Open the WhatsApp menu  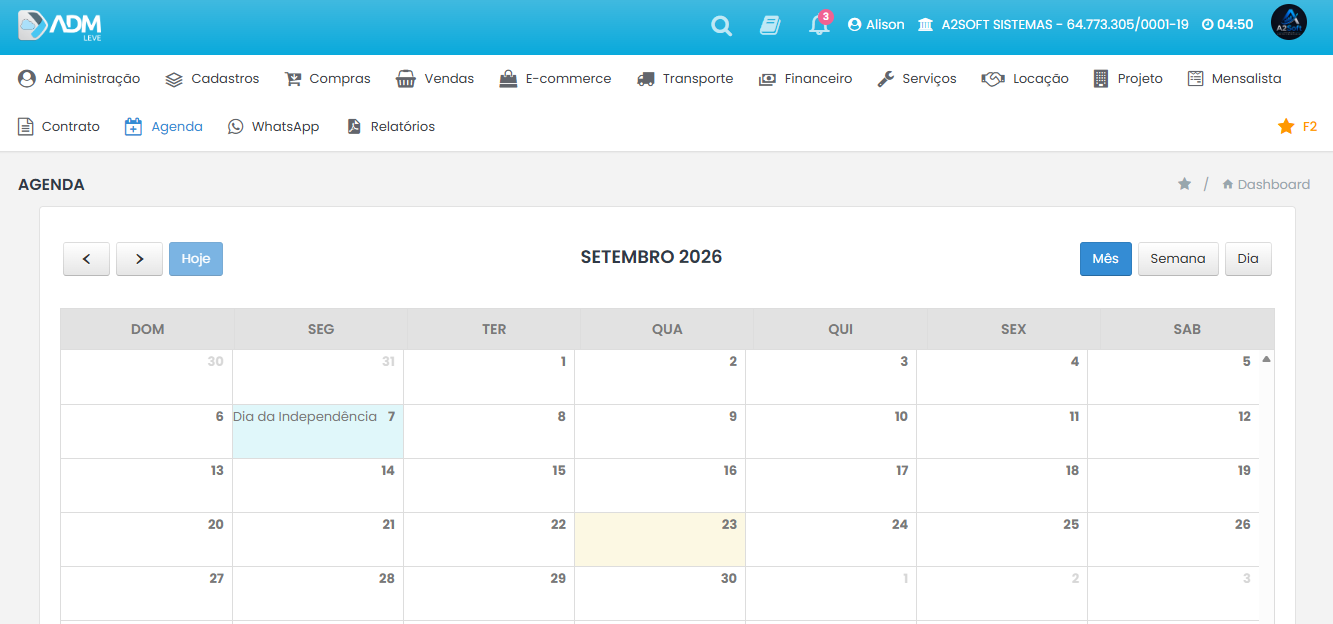273,127
